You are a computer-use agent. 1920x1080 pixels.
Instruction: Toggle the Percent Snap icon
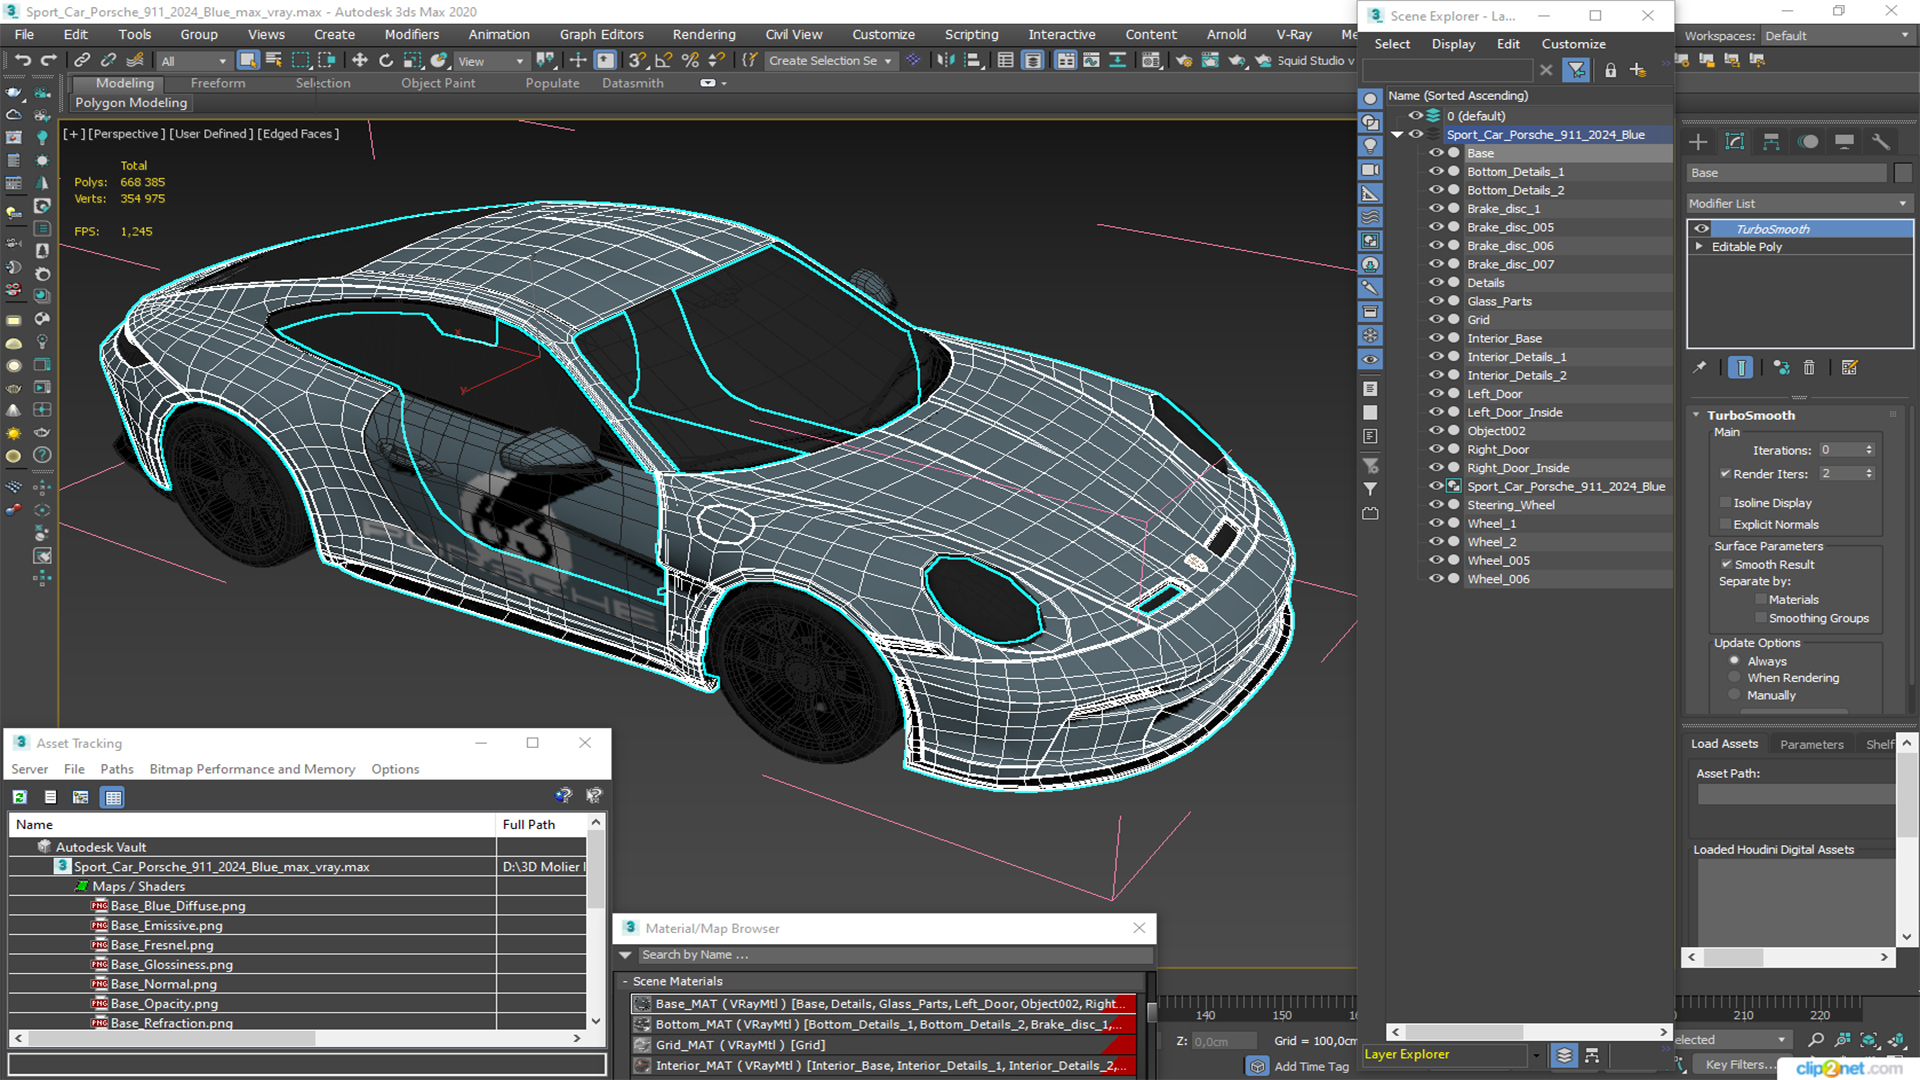(690, 60)
